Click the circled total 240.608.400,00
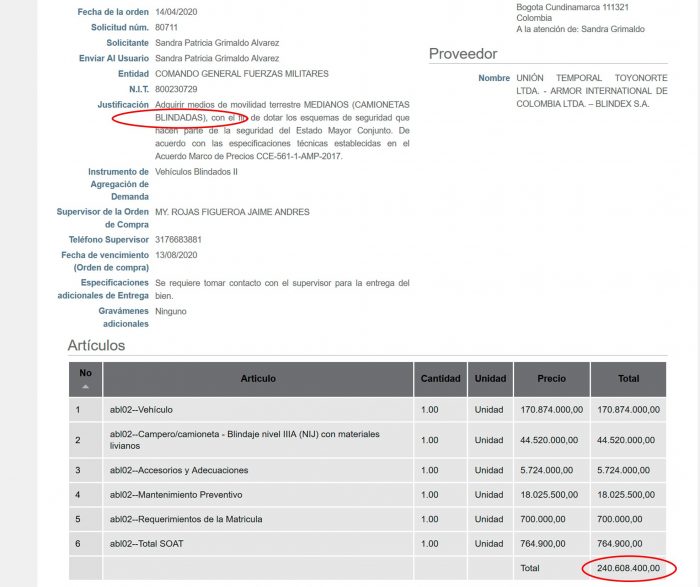 [x=628, y=568]
